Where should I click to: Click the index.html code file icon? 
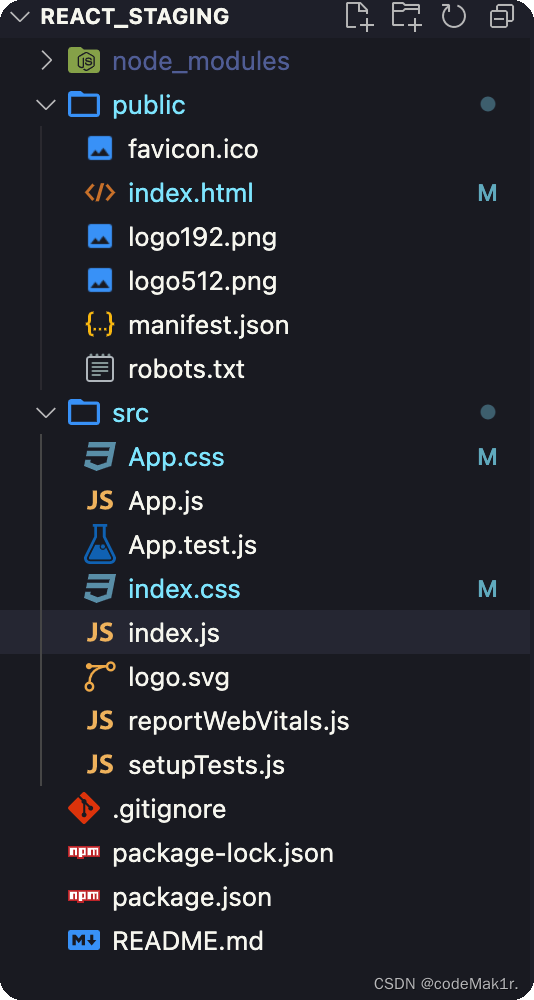(x=100, y=193)
